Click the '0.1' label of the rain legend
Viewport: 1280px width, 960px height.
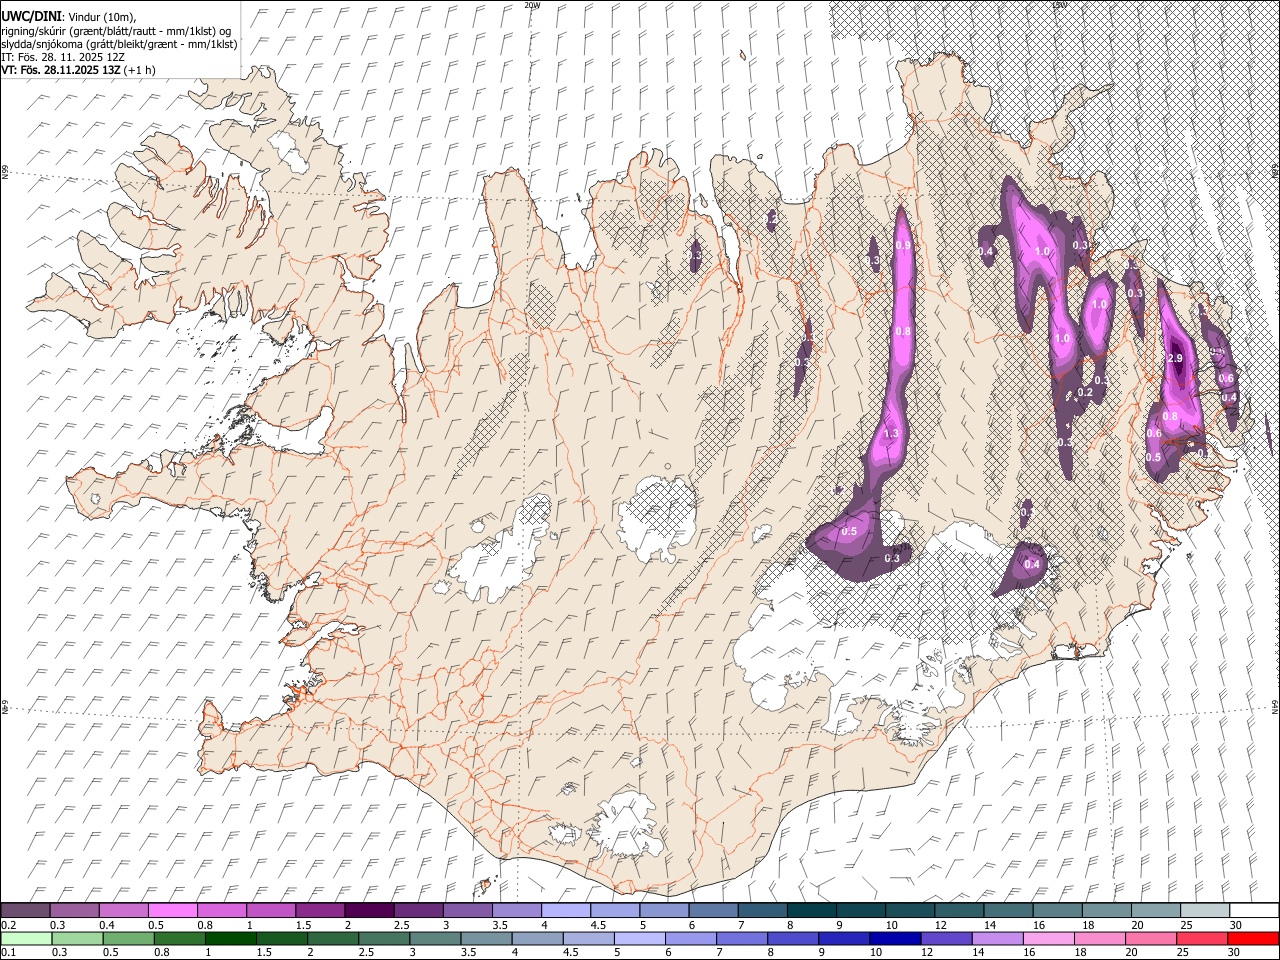7,952
